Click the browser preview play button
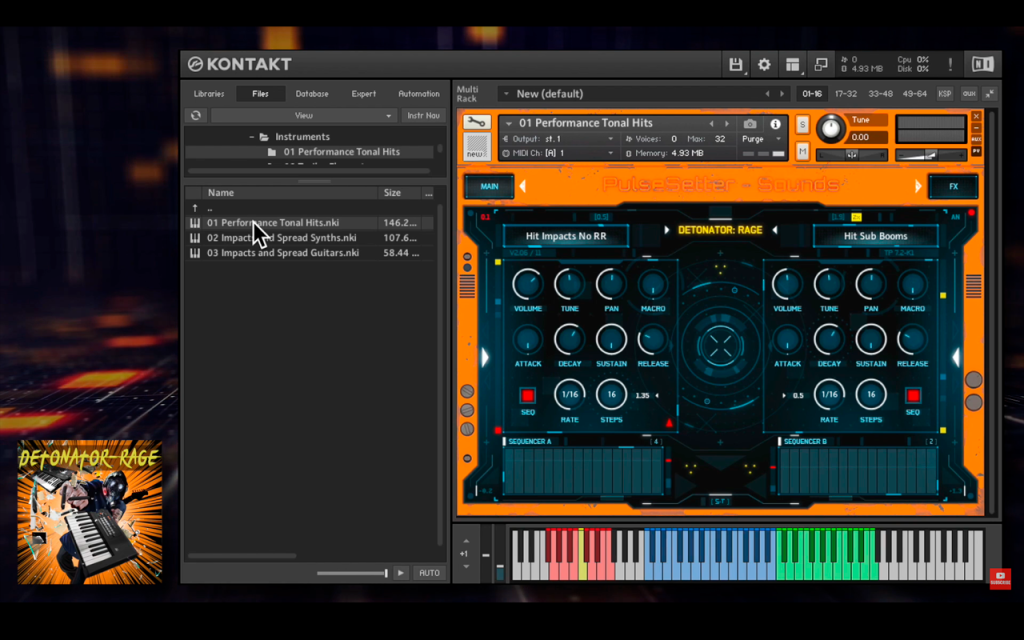Screen dimensions: 1024x640 pyautogui.click(x=401, y=573)
